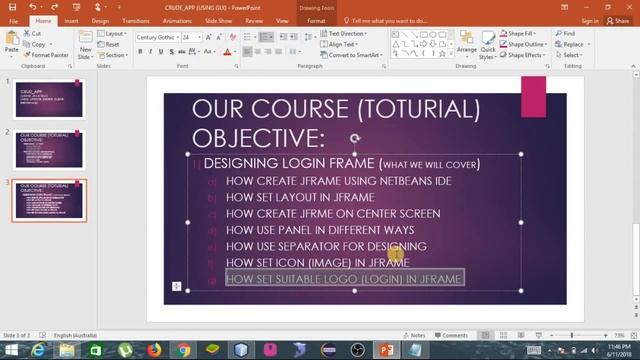
Task: Open the File tab
Action: click(13, 21)
